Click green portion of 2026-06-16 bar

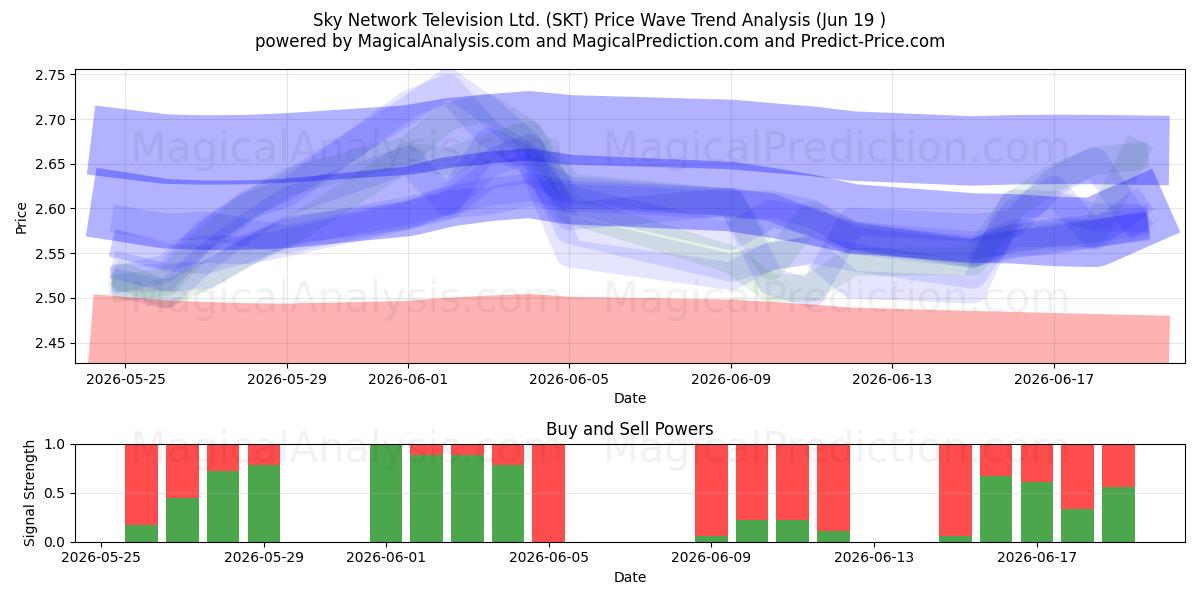(996, 509)
